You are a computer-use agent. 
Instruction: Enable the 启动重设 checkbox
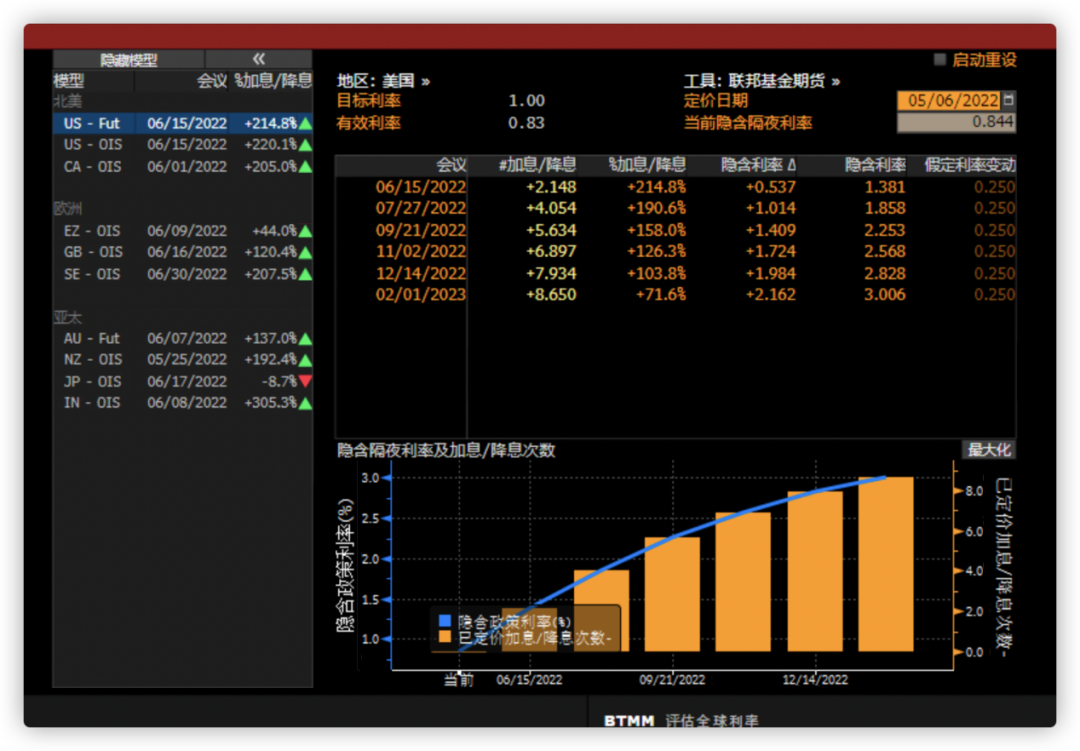[940, 60]
